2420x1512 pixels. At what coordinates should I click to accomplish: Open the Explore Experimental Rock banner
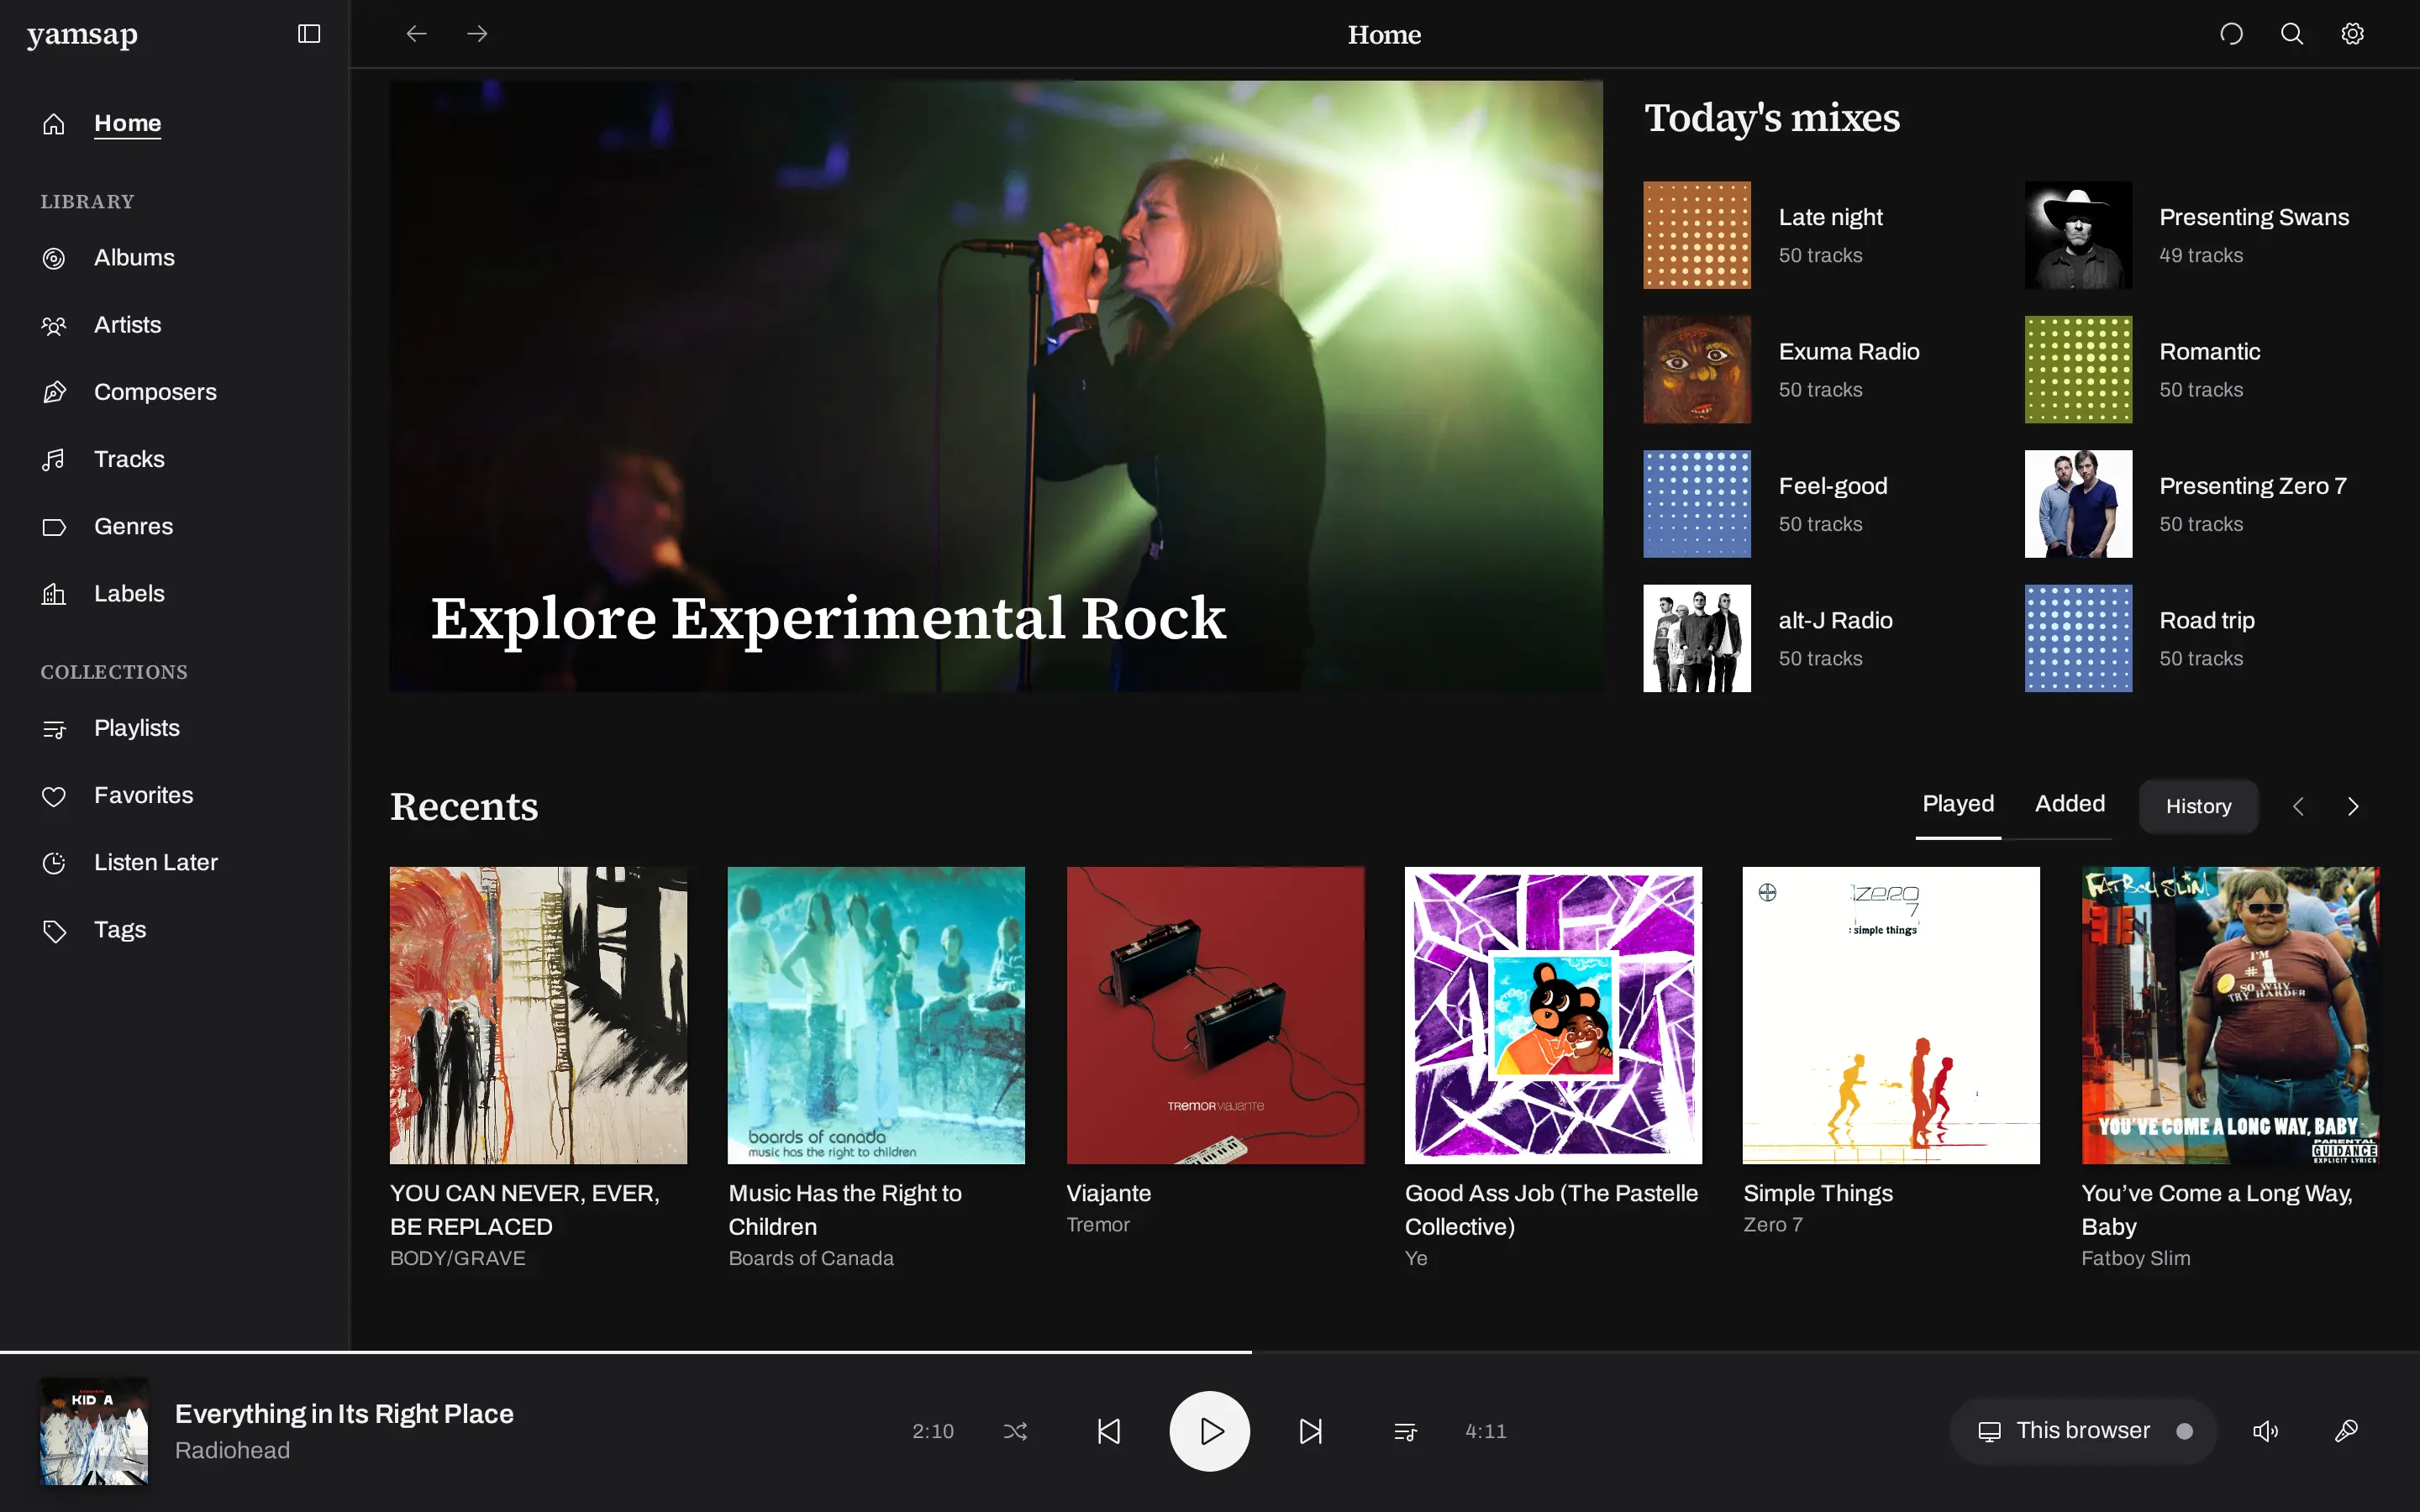(x=996, y=386)
